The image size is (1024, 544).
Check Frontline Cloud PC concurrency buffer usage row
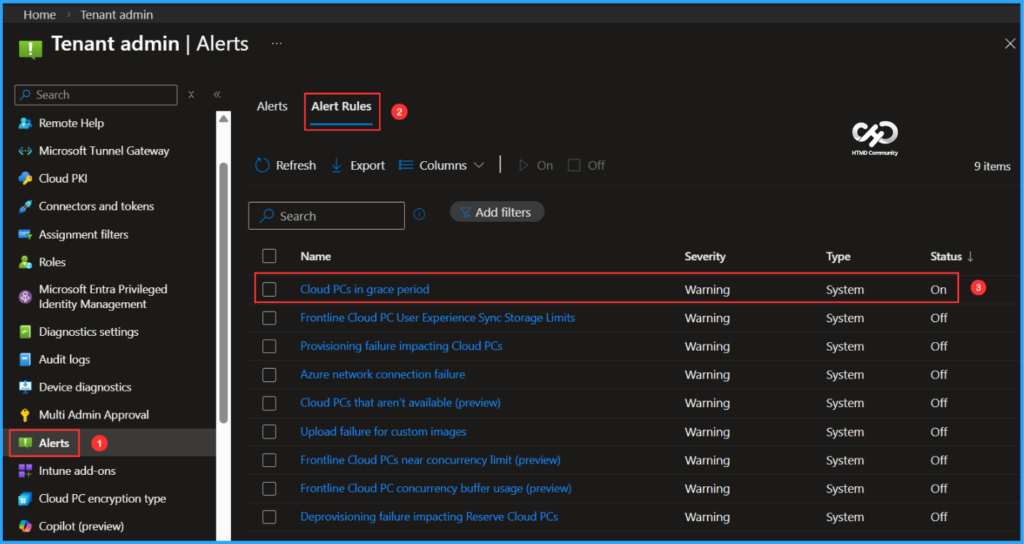point(269,488)
